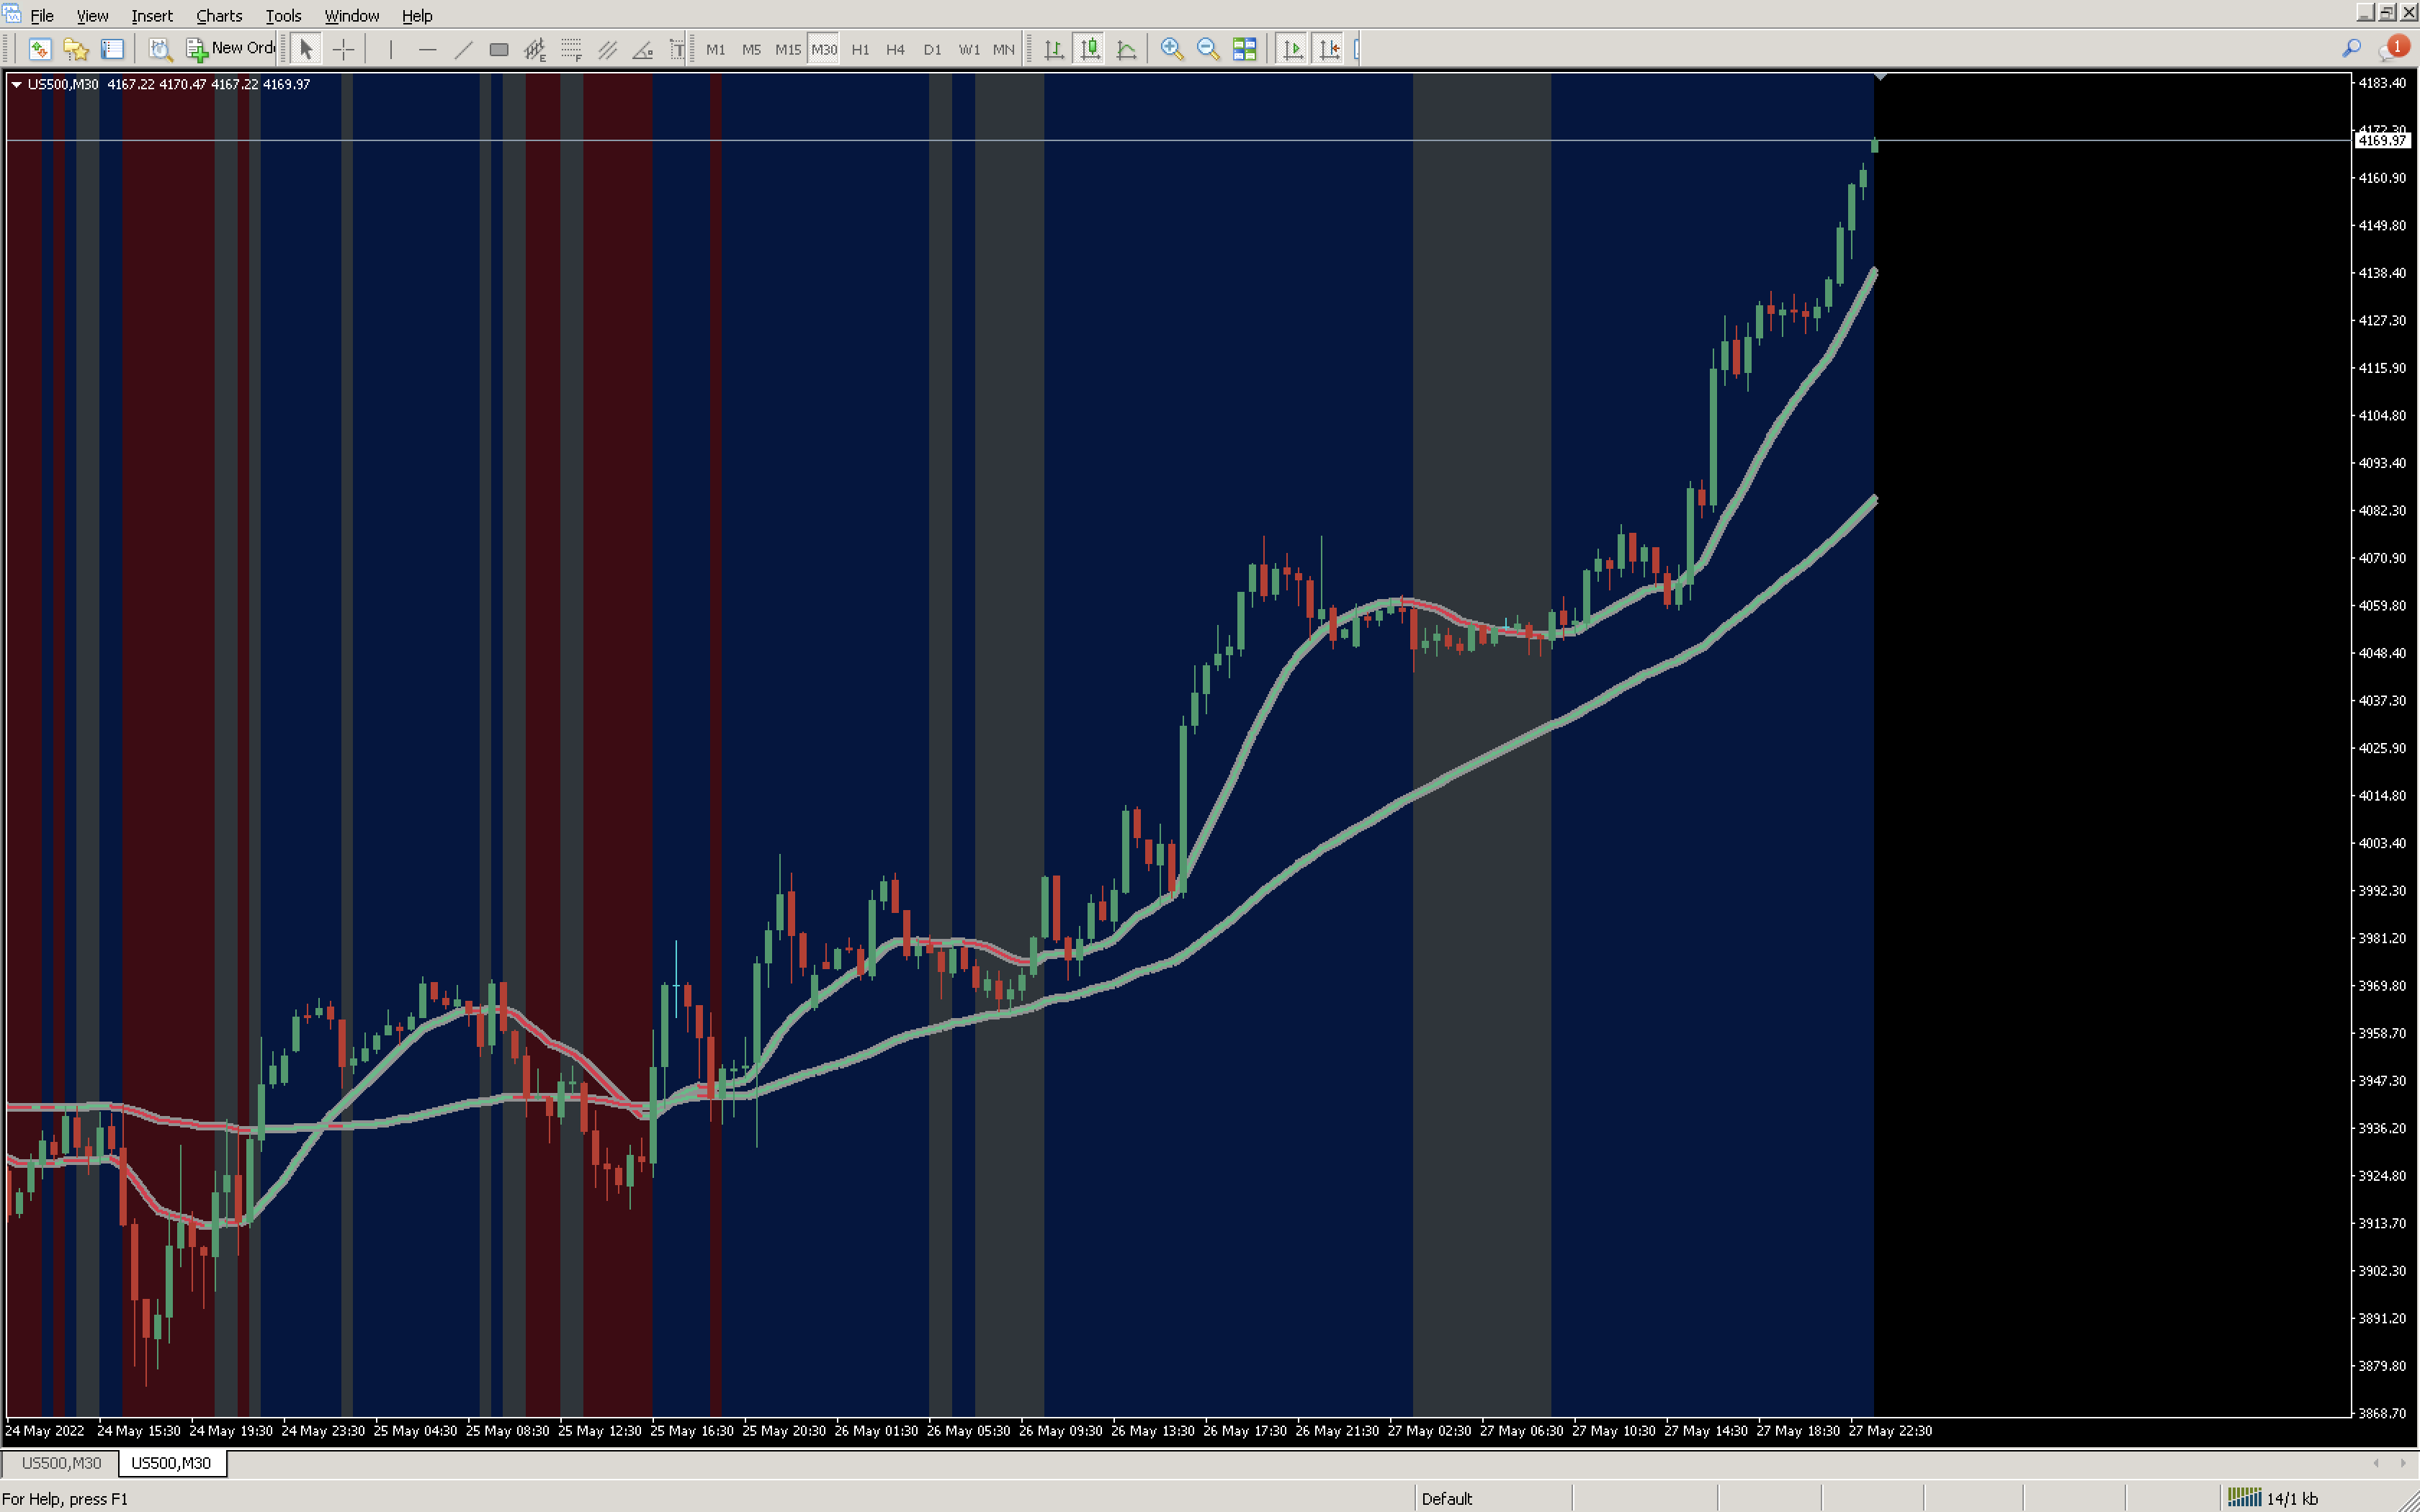
Task: Select the Draw Rectangle shape tool
Action: (499, 49)
